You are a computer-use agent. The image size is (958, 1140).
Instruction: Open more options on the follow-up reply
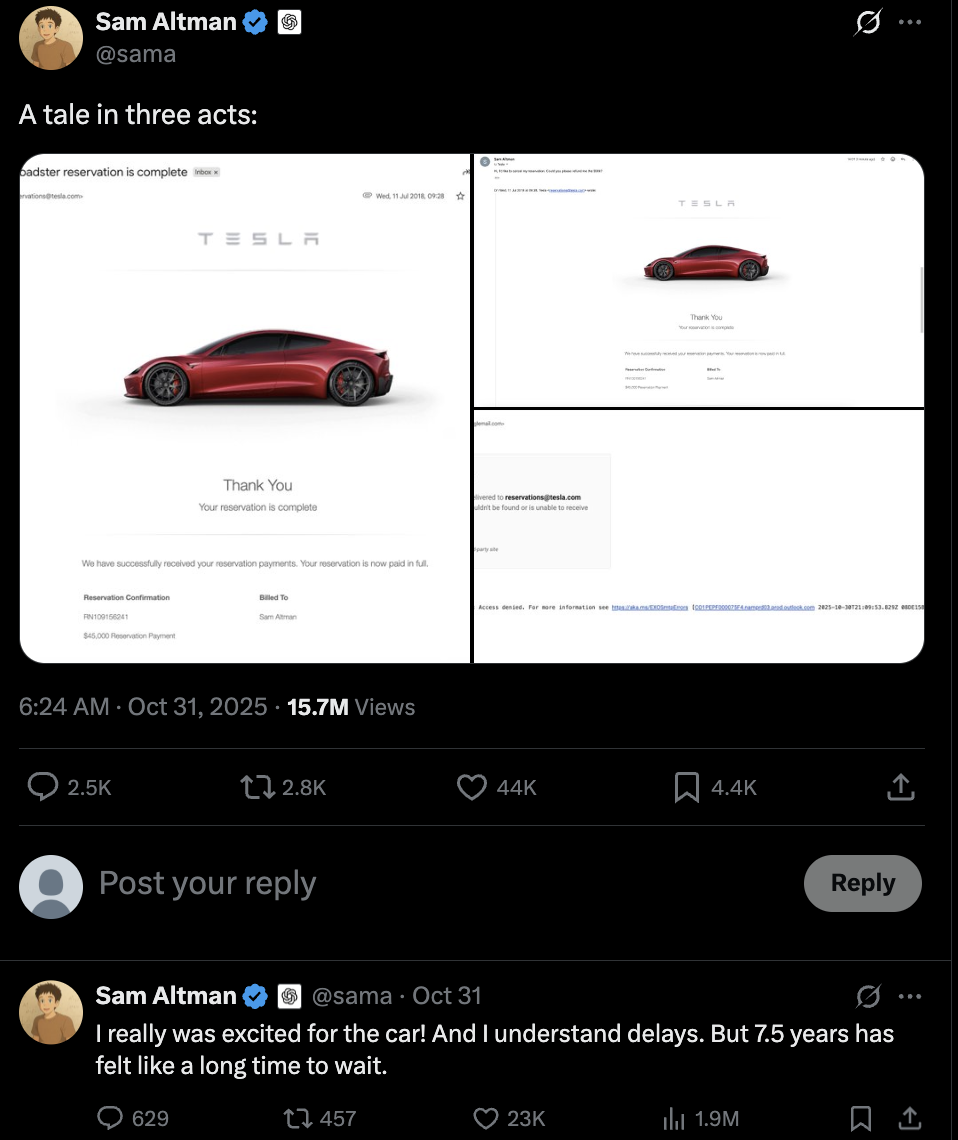[x=909, y=996]
